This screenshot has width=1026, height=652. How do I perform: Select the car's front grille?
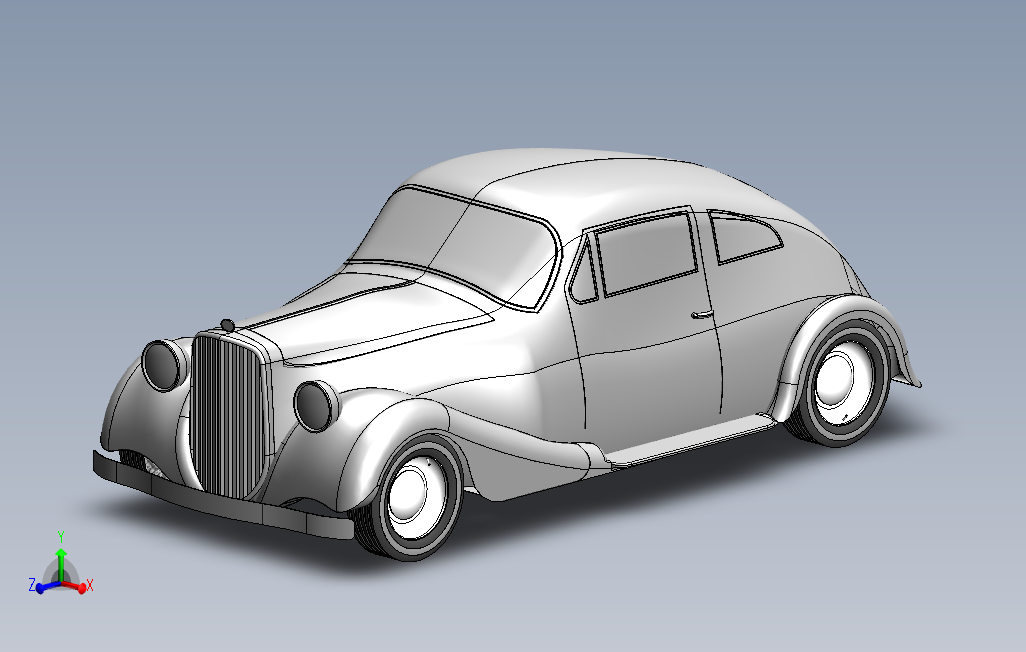228,415
